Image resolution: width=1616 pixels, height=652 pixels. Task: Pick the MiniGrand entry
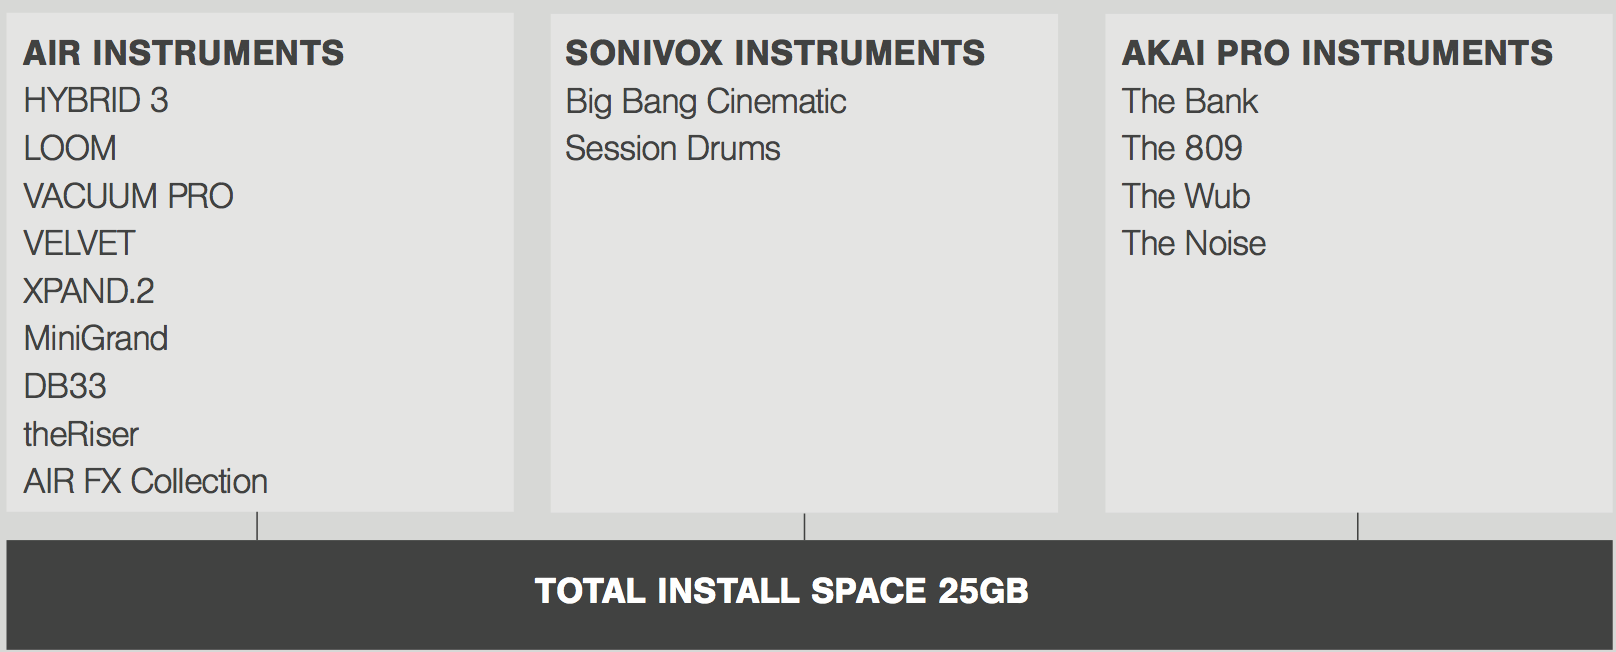pyautogui.click(x=96, y=339)
